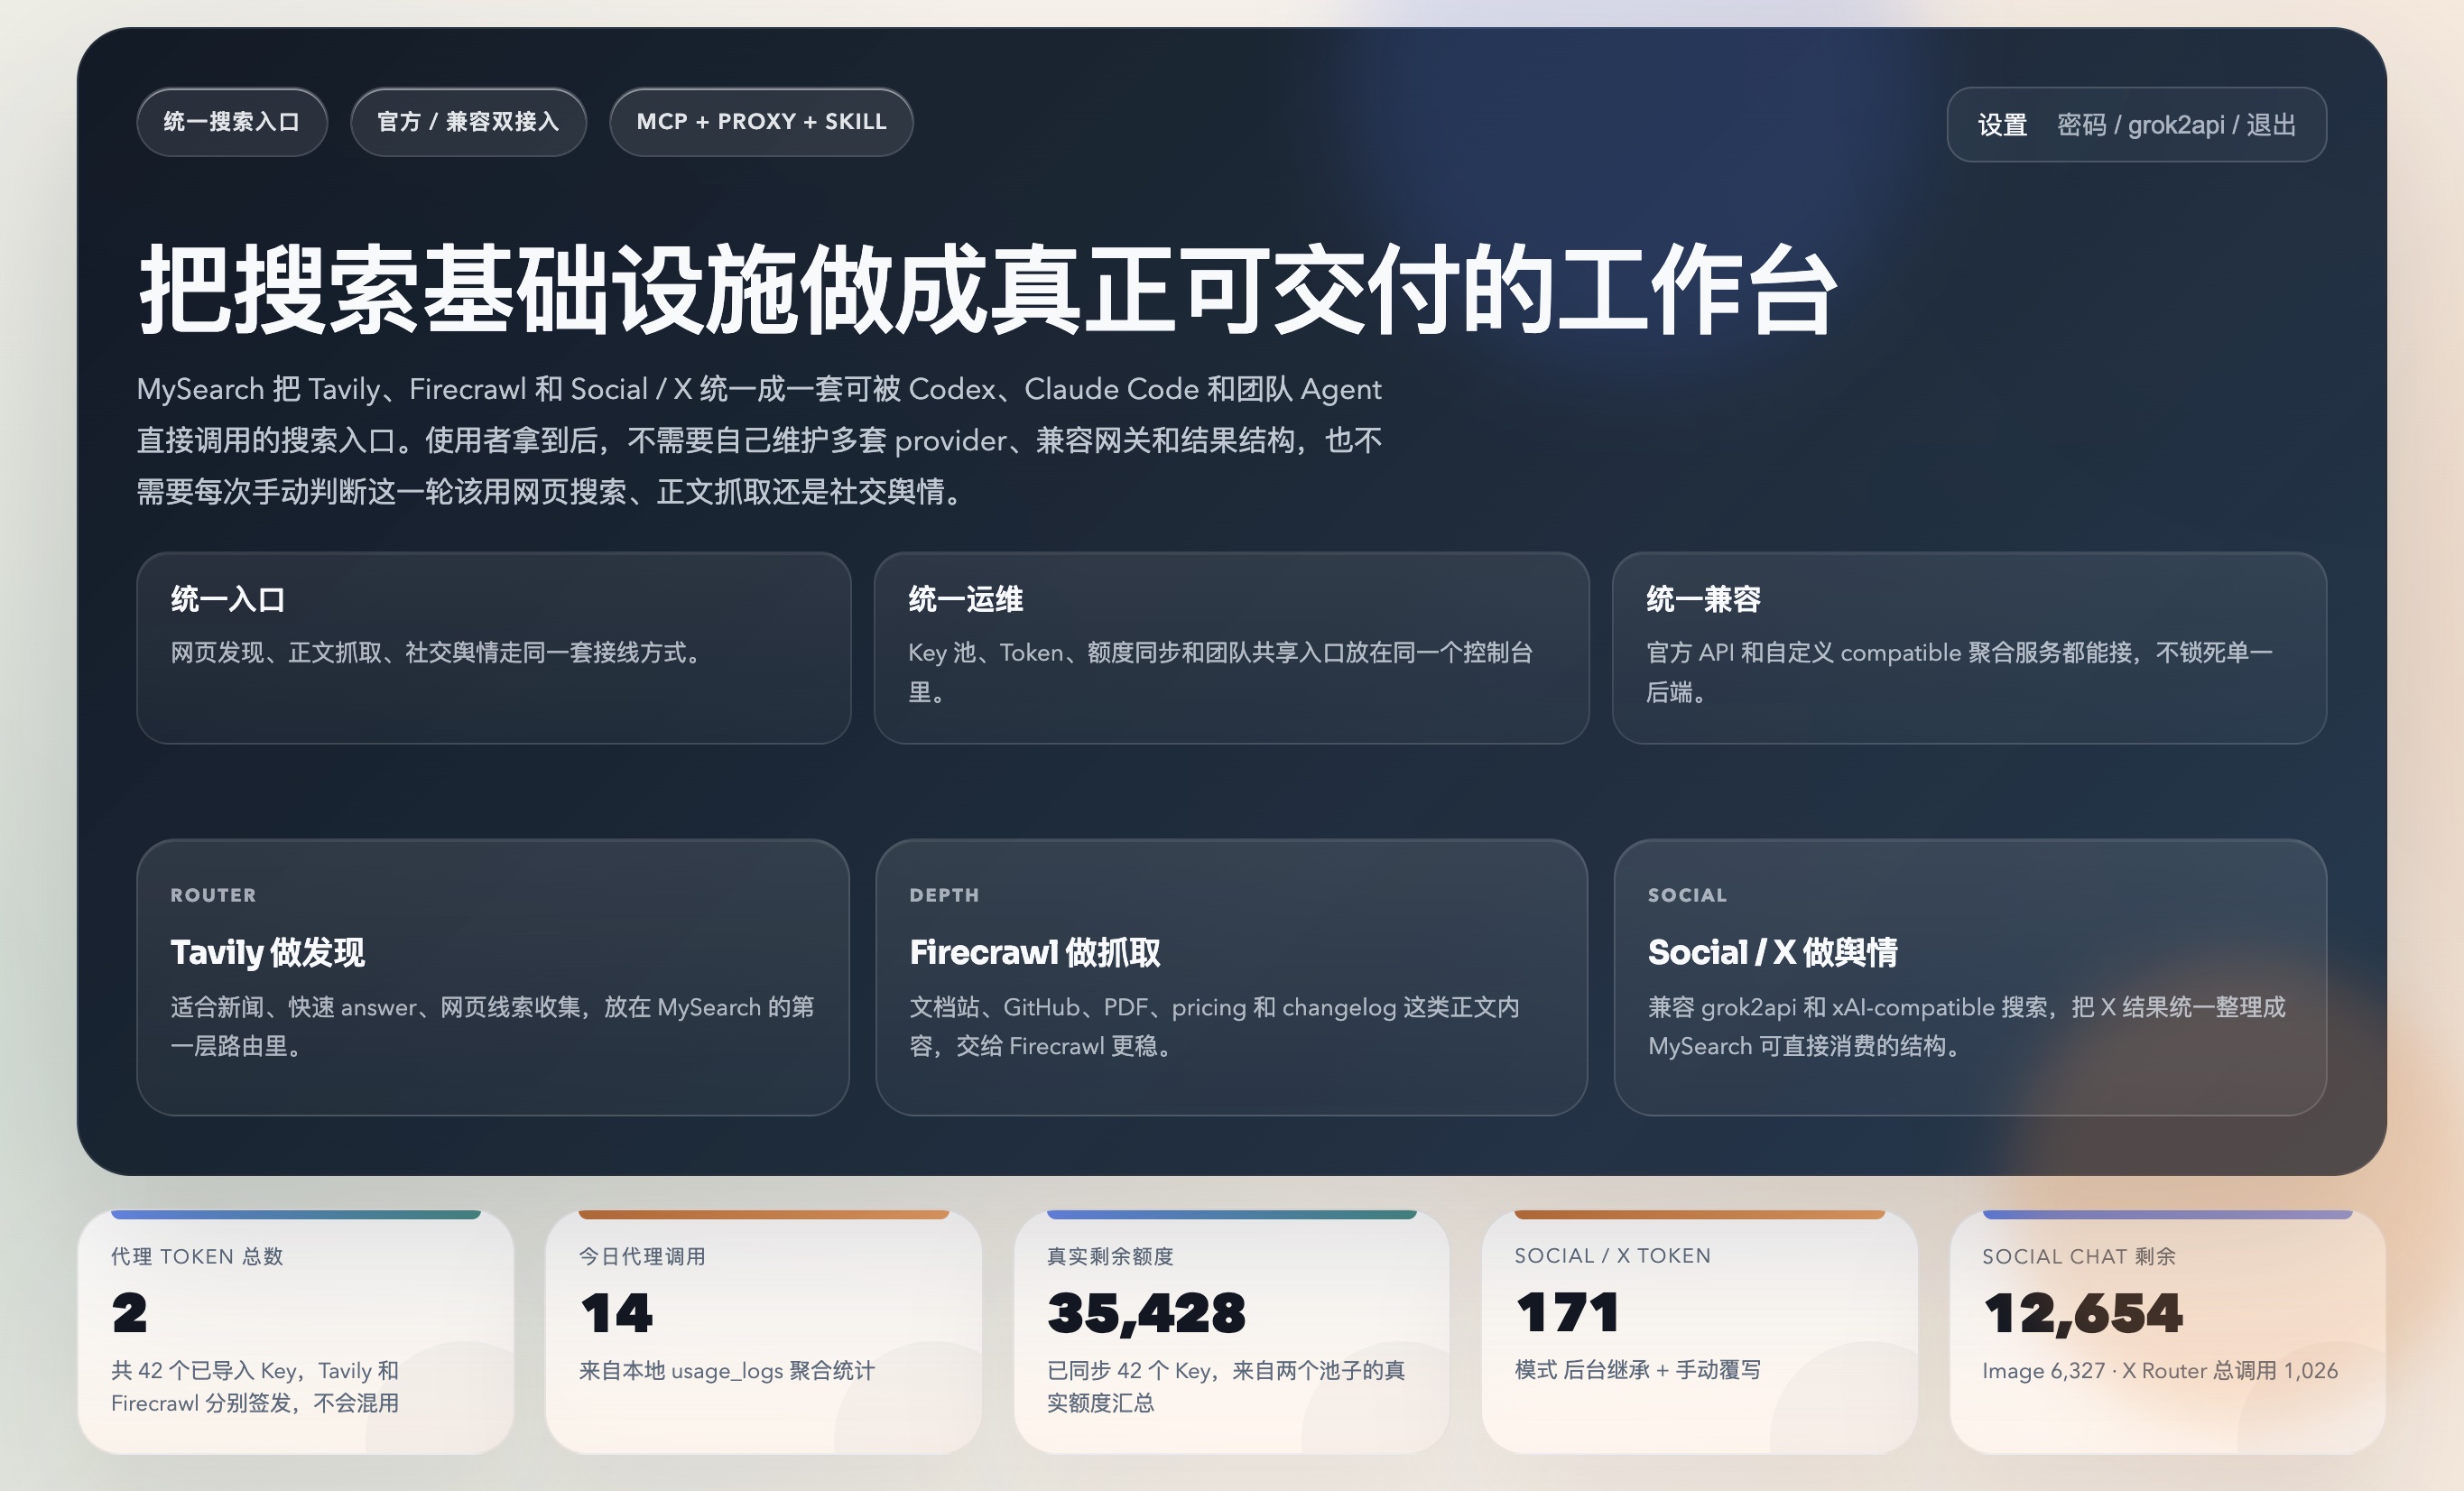Screen dimensions: 2464x1491
Task: Click the 模式 后台继承 + 手动覆写 label
Action: (1637, 1371)
